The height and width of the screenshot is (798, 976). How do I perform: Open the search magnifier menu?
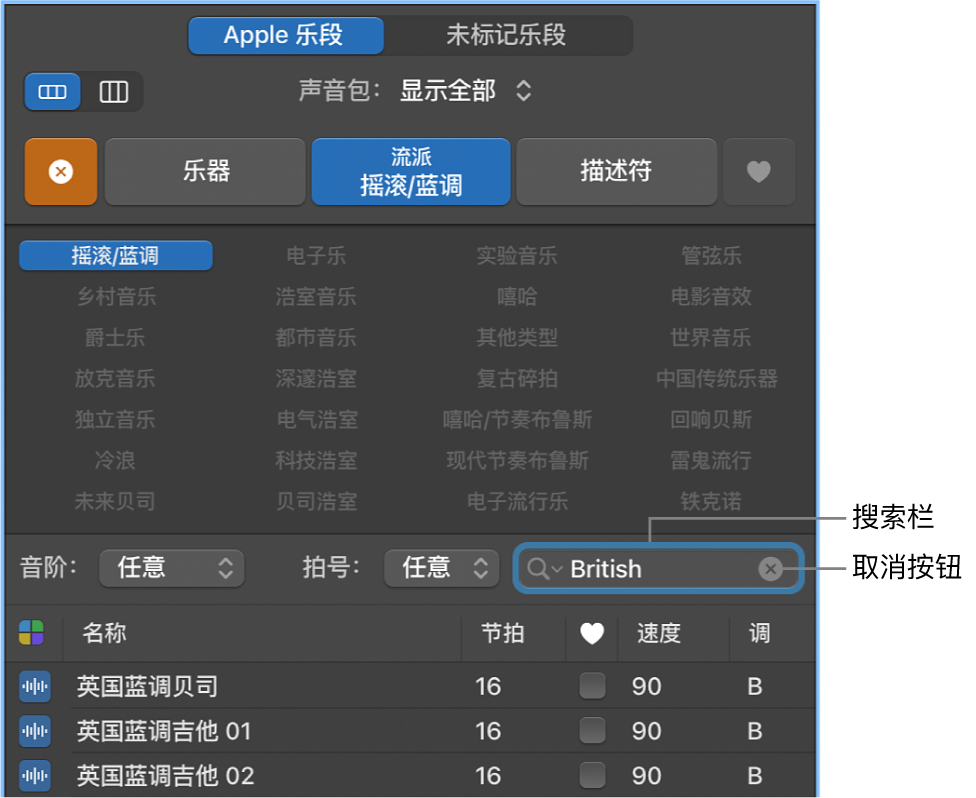click(x=543, y=569)
